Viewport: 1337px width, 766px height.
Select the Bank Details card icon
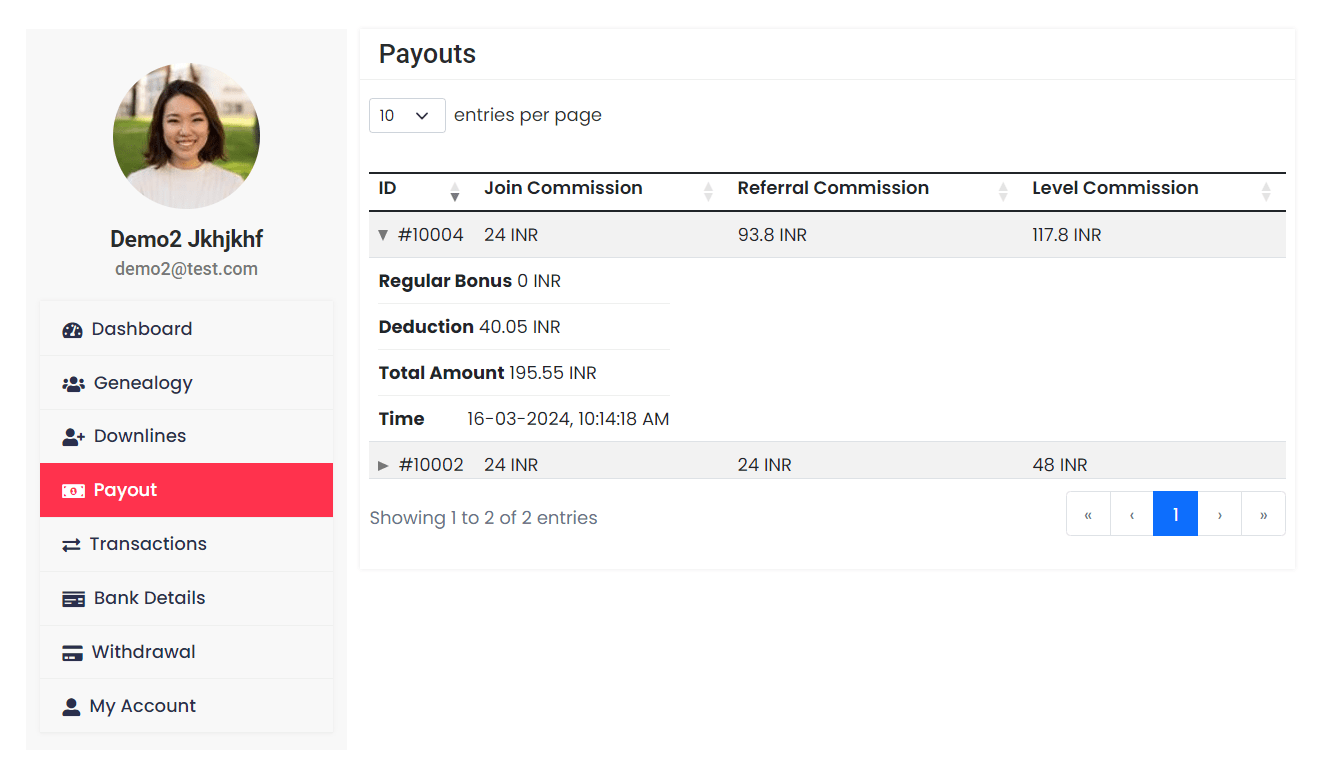[x=72, y=597]
